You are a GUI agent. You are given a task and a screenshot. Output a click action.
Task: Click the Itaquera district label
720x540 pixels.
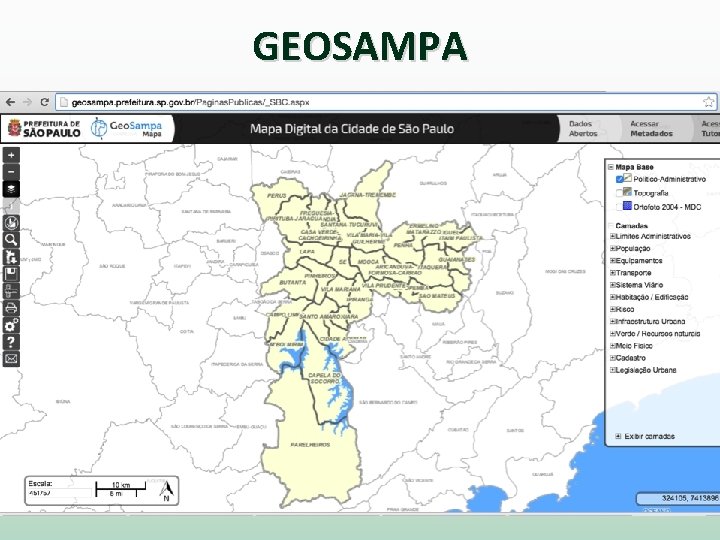tap(433, 266)
